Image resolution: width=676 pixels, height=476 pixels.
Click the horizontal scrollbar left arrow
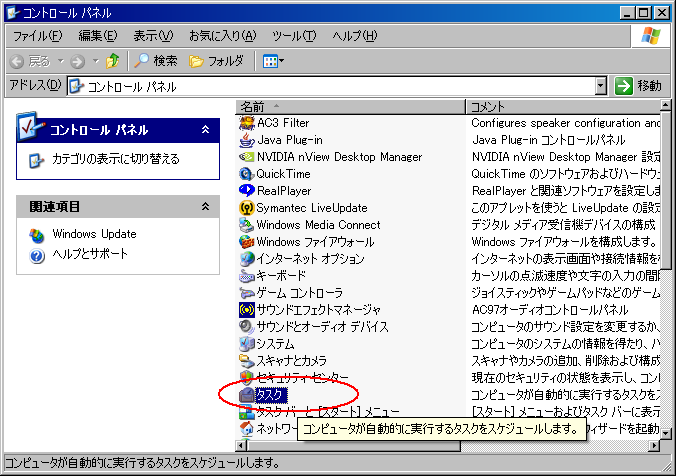241,445
